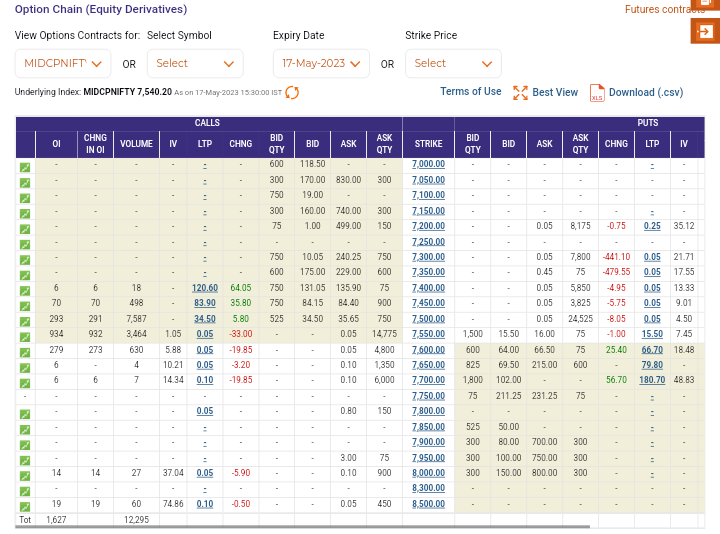Open chart icon for 7,850.00 strike row
The width and height of the screenshot is (720, 534).
point(25,430)
